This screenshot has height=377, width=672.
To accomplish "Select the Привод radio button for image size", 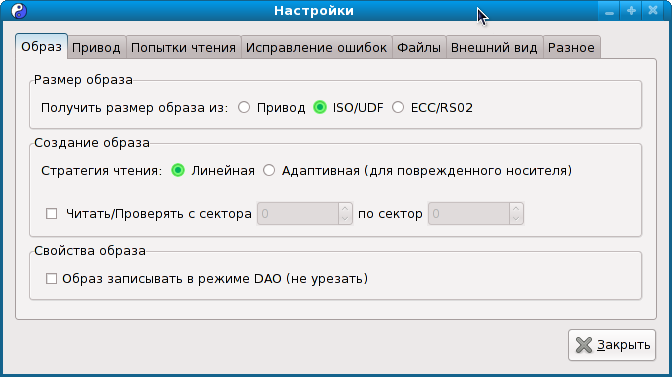I will pos(244,107).
